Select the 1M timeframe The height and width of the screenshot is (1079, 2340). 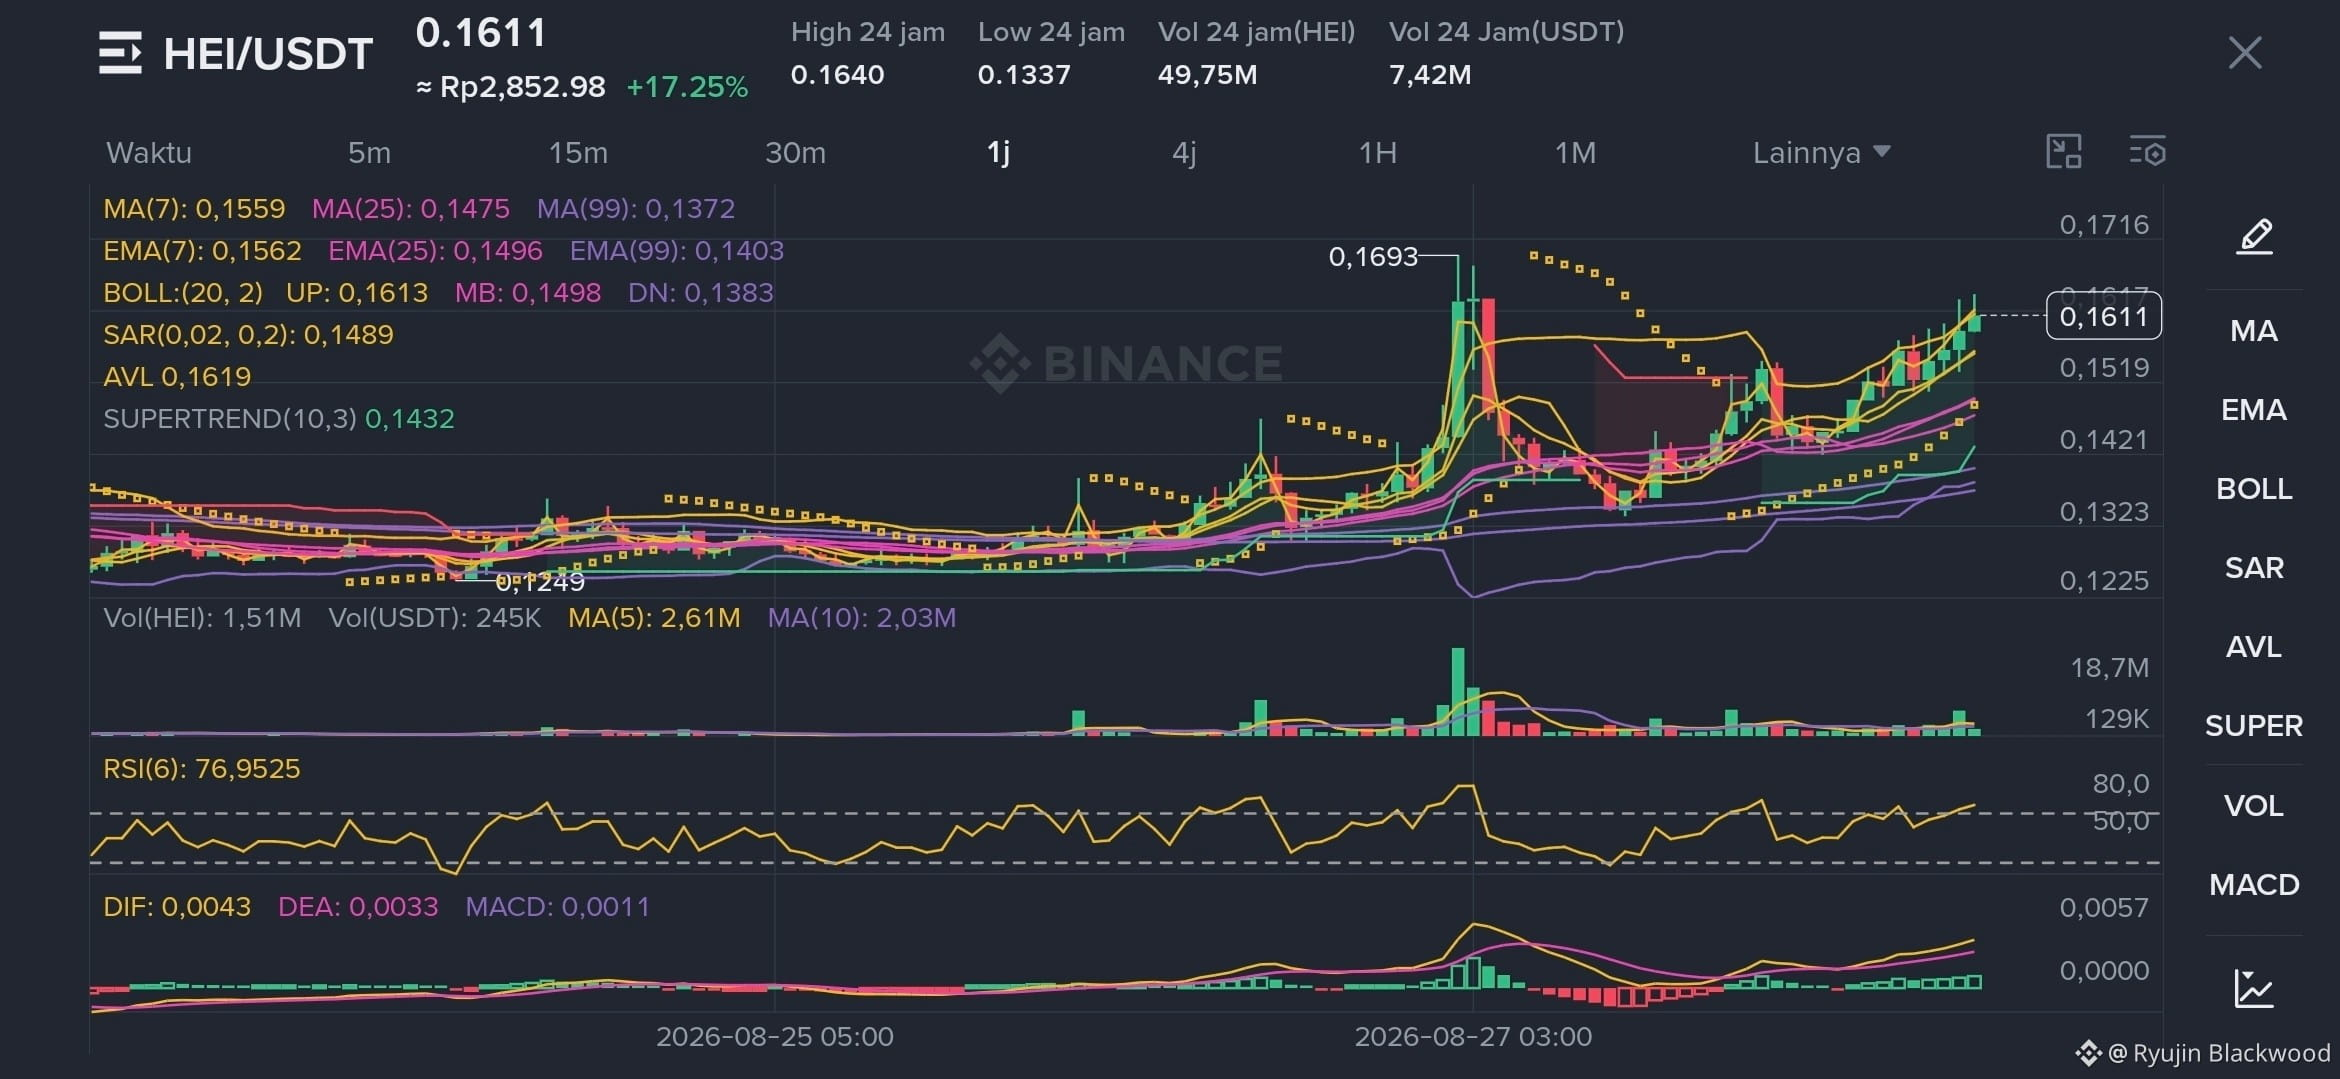[1575, 153]
